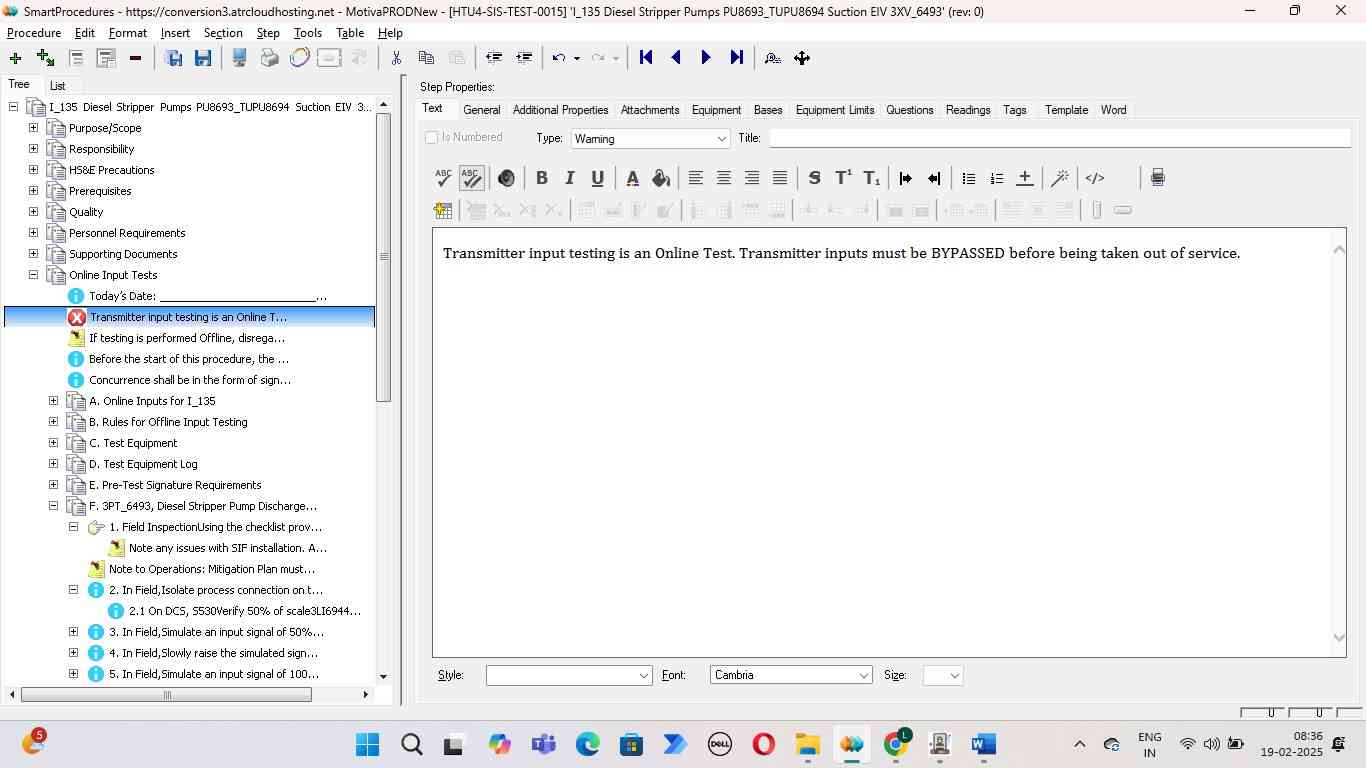Open the Size dropdown
Viewport: 1366px width, 768px height.
click(943, 675)
